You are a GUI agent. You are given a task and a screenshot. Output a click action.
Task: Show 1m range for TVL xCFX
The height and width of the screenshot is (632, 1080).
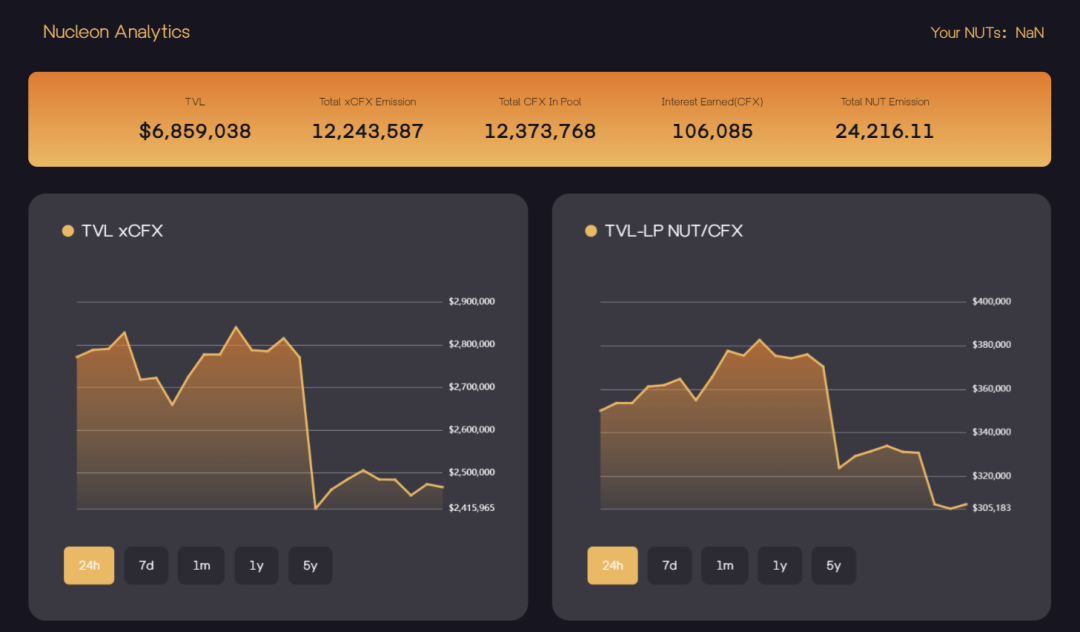(x=201, y=566)
